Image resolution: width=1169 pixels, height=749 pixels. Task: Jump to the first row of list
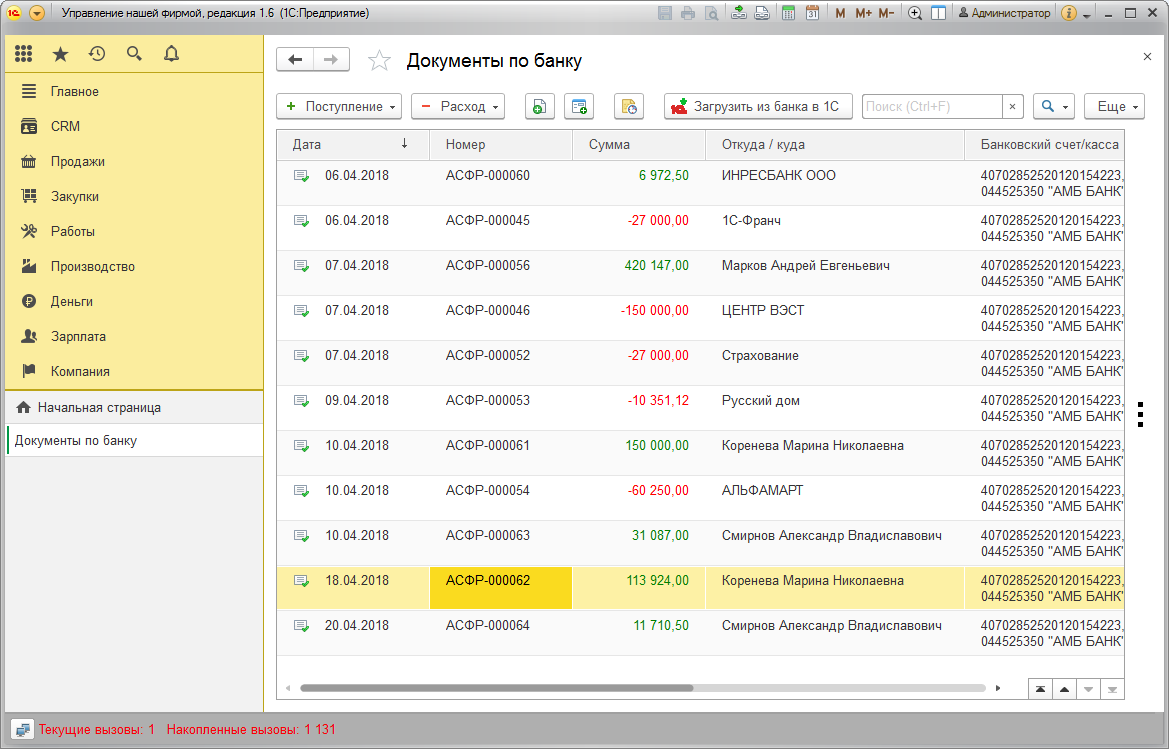[1040, 689]
